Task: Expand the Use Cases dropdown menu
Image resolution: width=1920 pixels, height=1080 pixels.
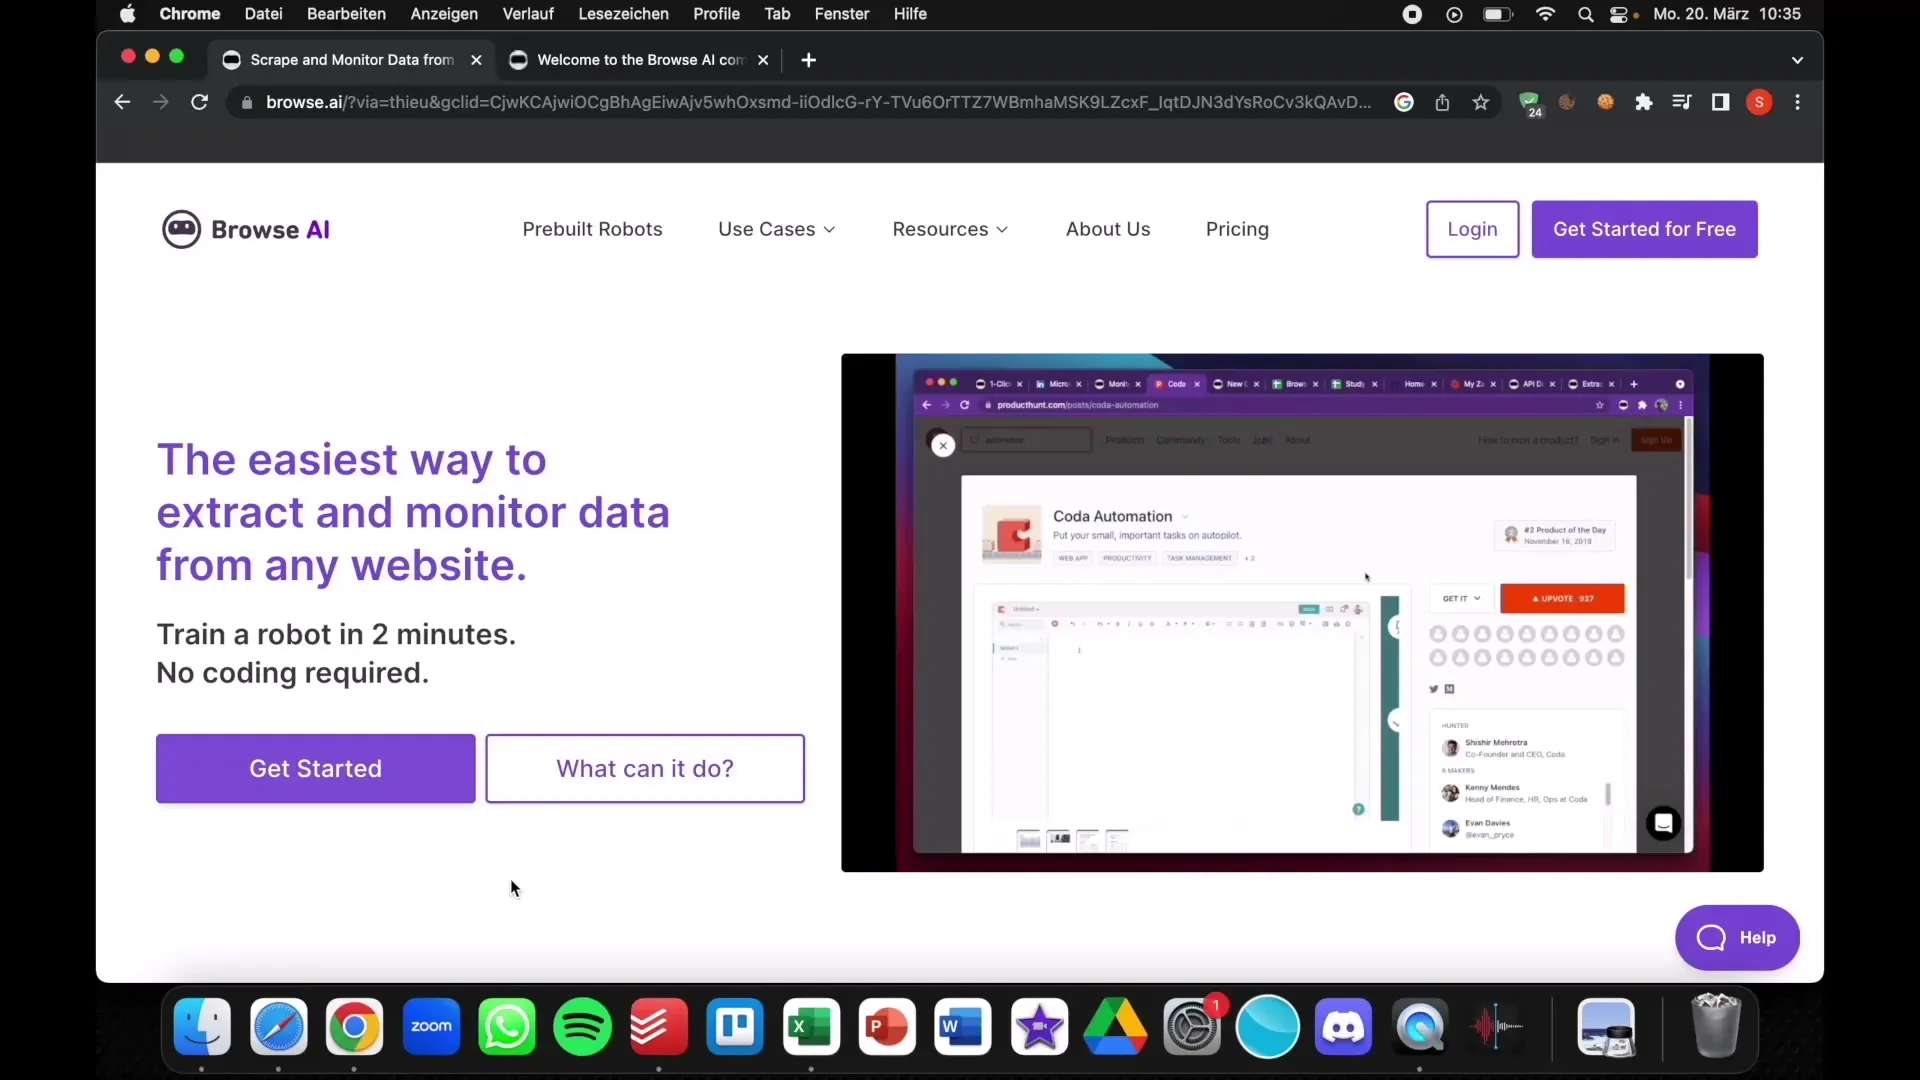Action: 775,228
